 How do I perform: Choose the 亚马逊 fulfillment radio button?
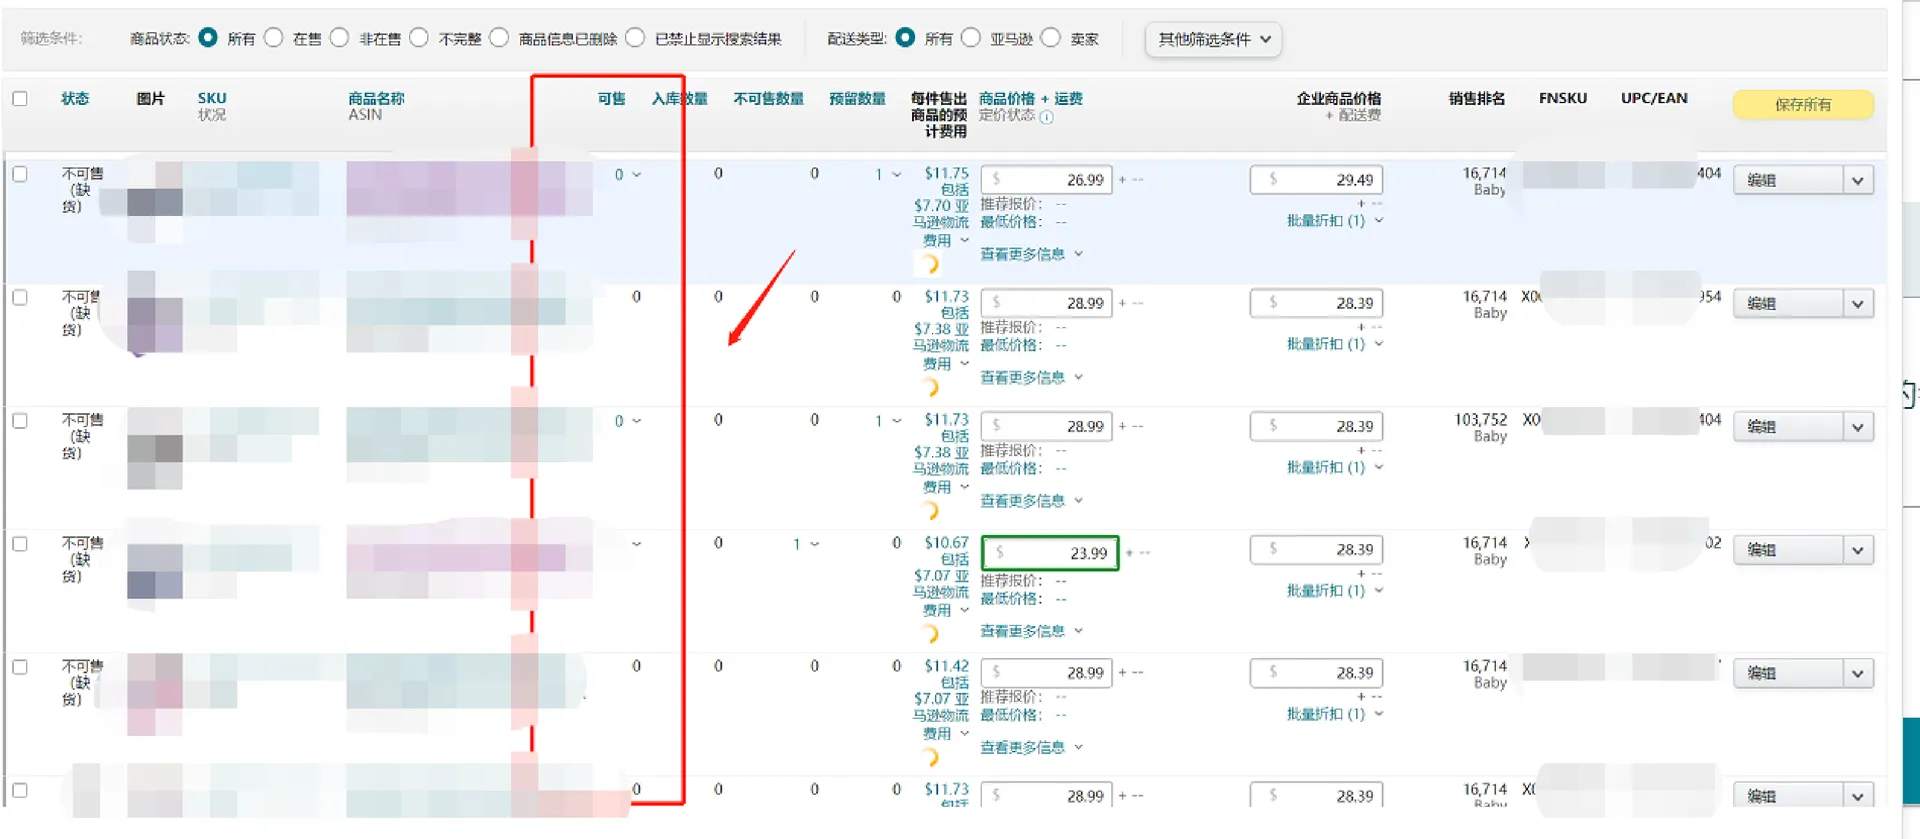pyautogui.click(x=970, y=38)
